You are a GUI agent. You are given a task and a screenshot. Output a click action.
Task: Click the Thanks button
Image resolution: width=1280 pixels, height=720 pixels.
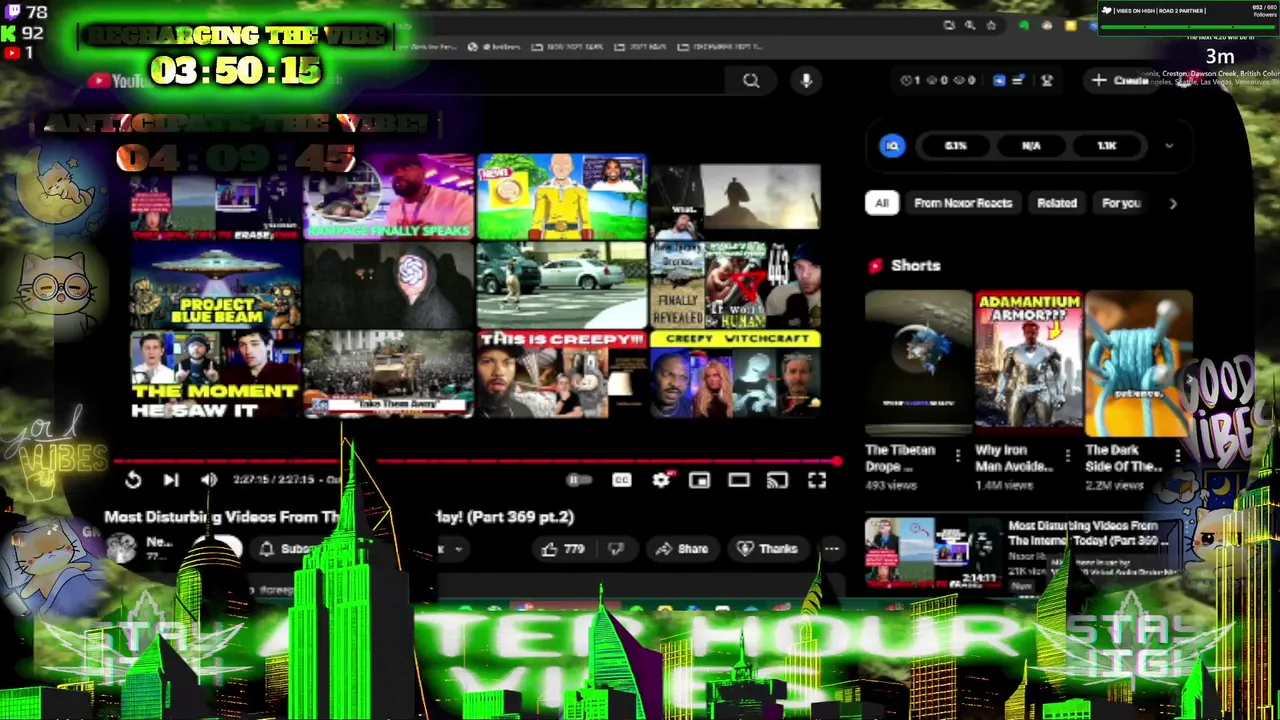(x=767, y=548)
